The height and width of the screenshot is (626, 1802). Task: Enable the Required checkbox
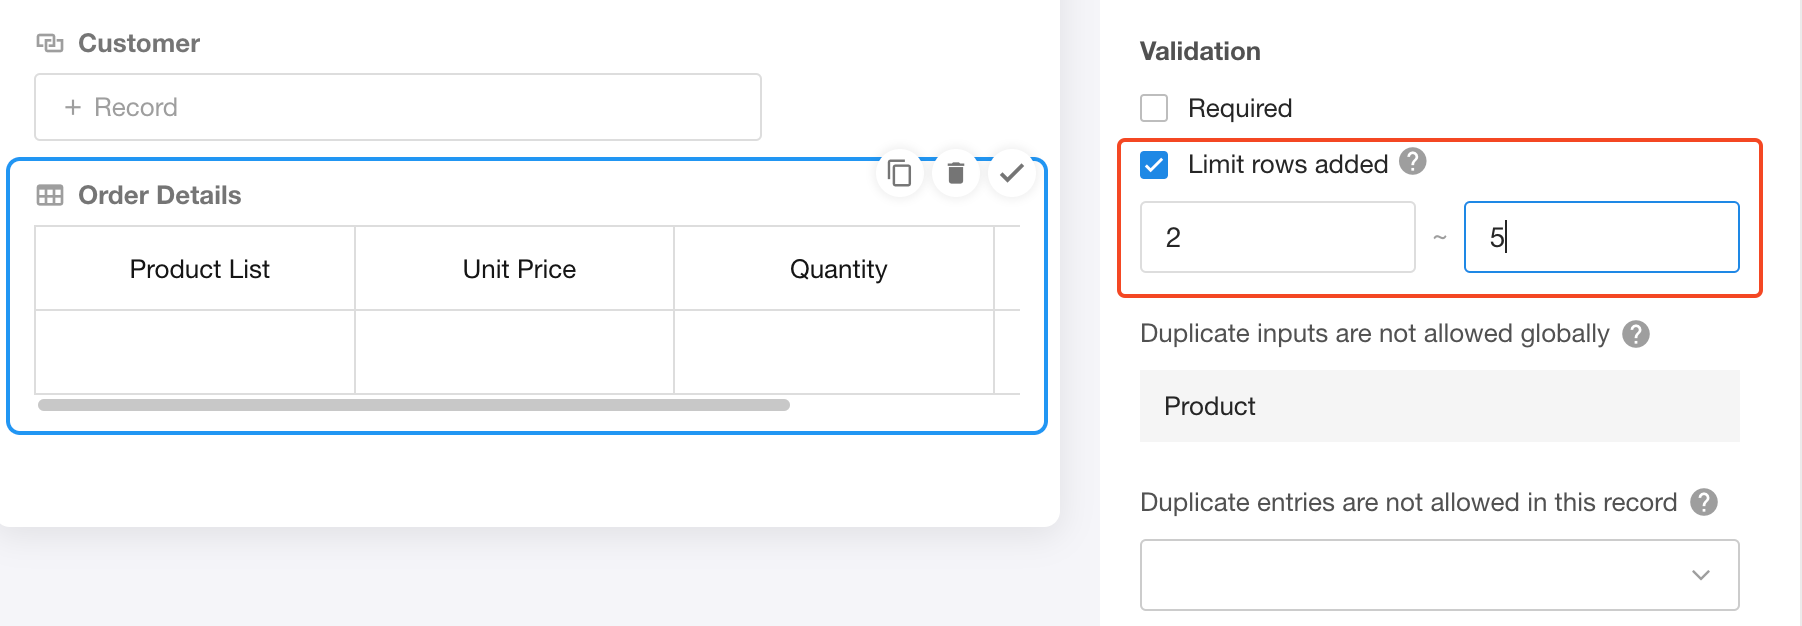point(1154,108)
